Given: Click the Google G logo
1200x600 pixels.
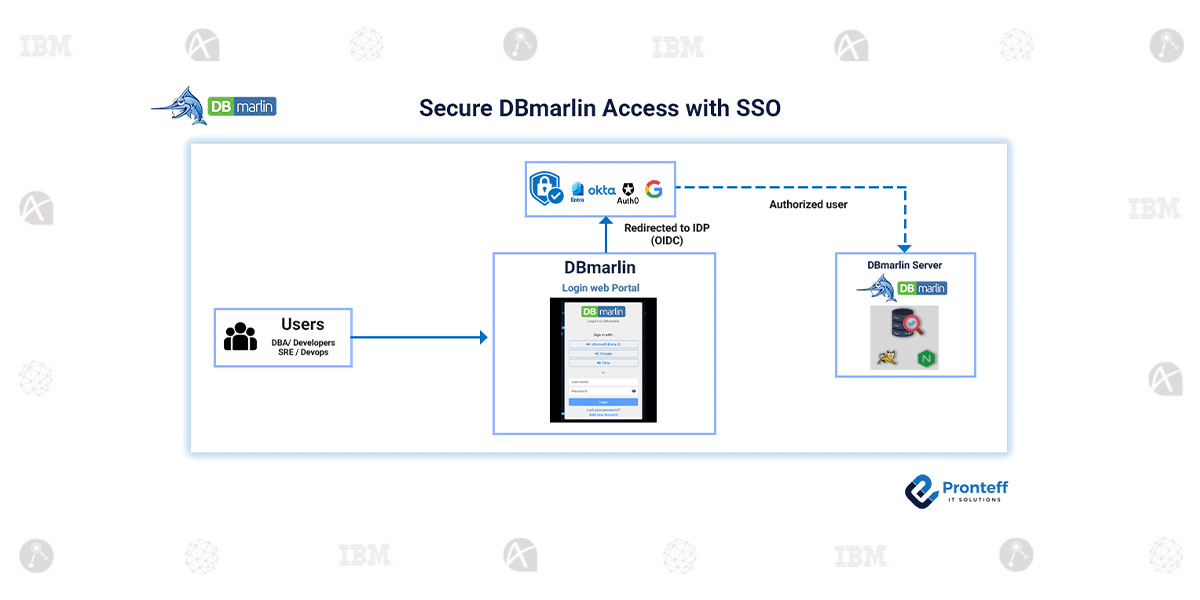Looking at the screenshot, I should pos(654,189).
